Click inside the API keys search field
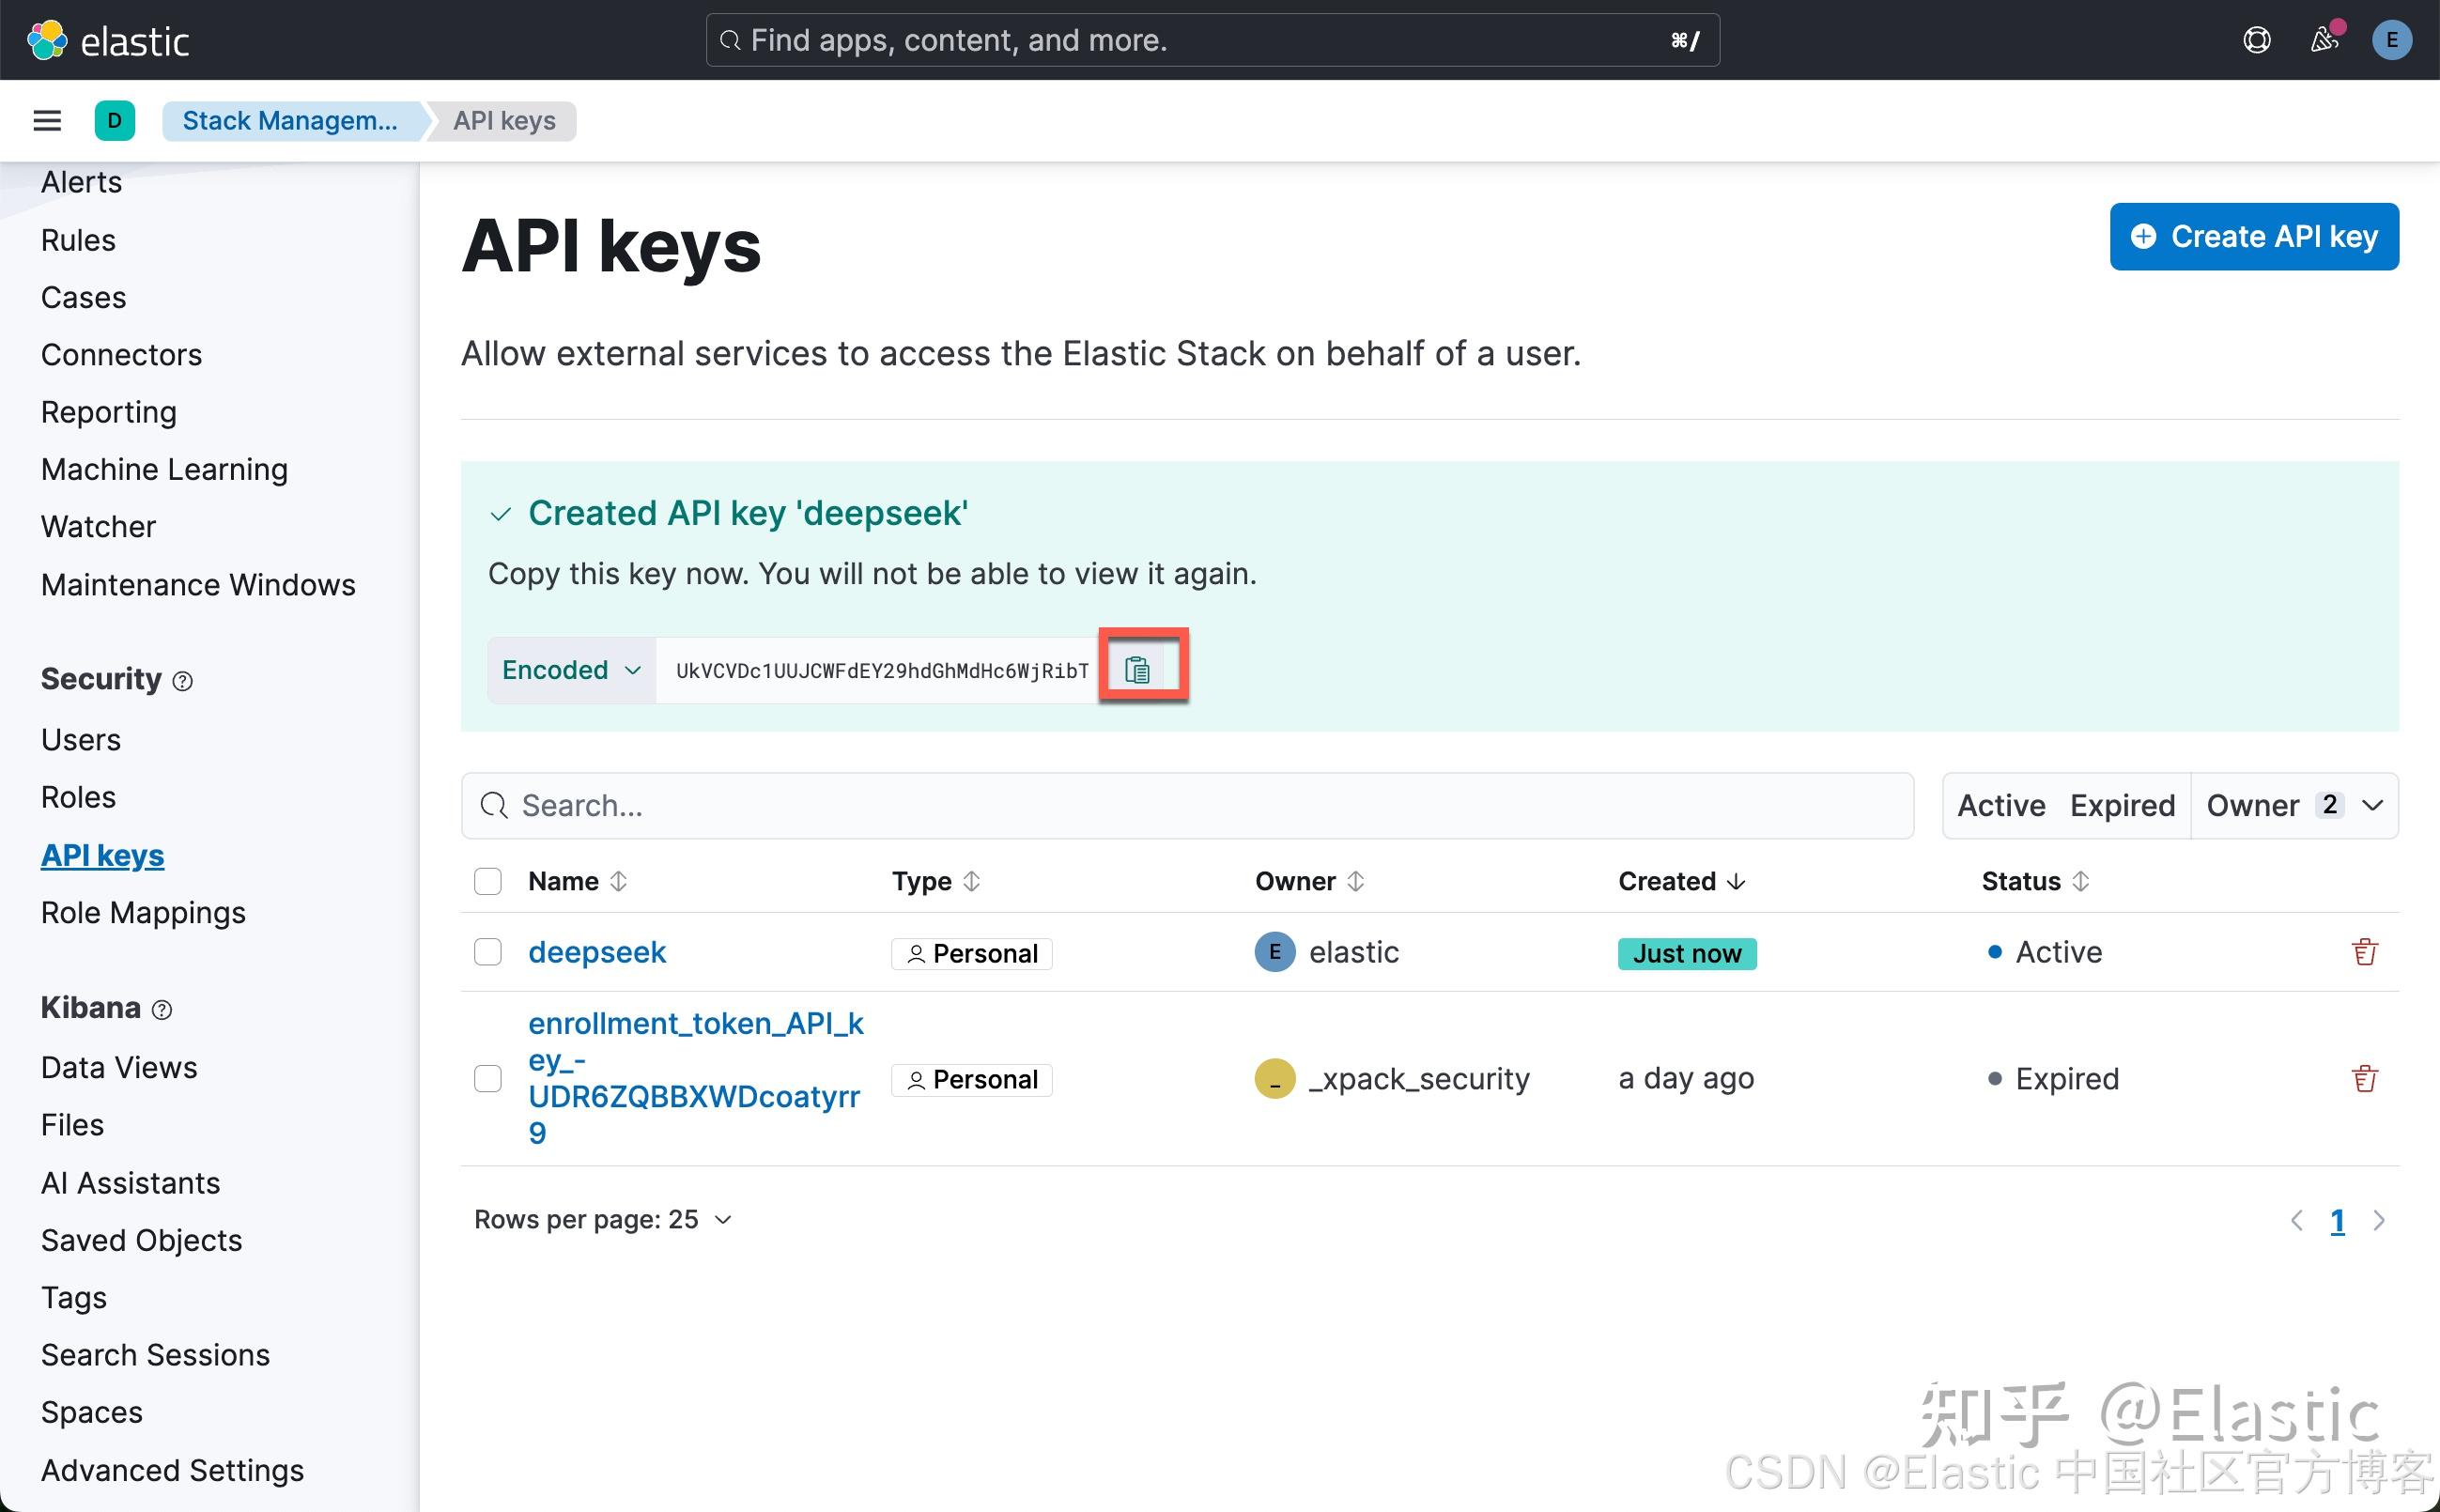The image size is (2440, 1512). [1000, 805]
